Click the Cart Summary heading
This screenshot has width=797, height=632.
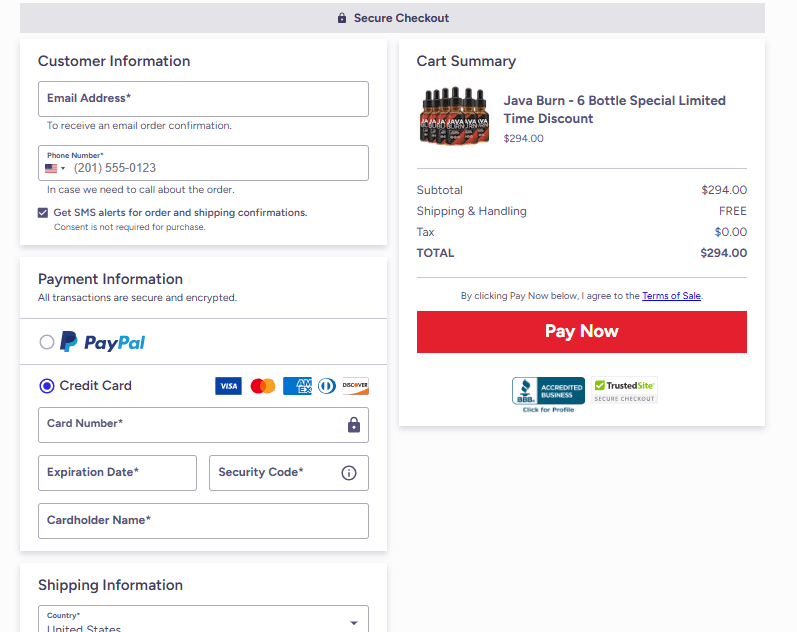click(466, 61)
